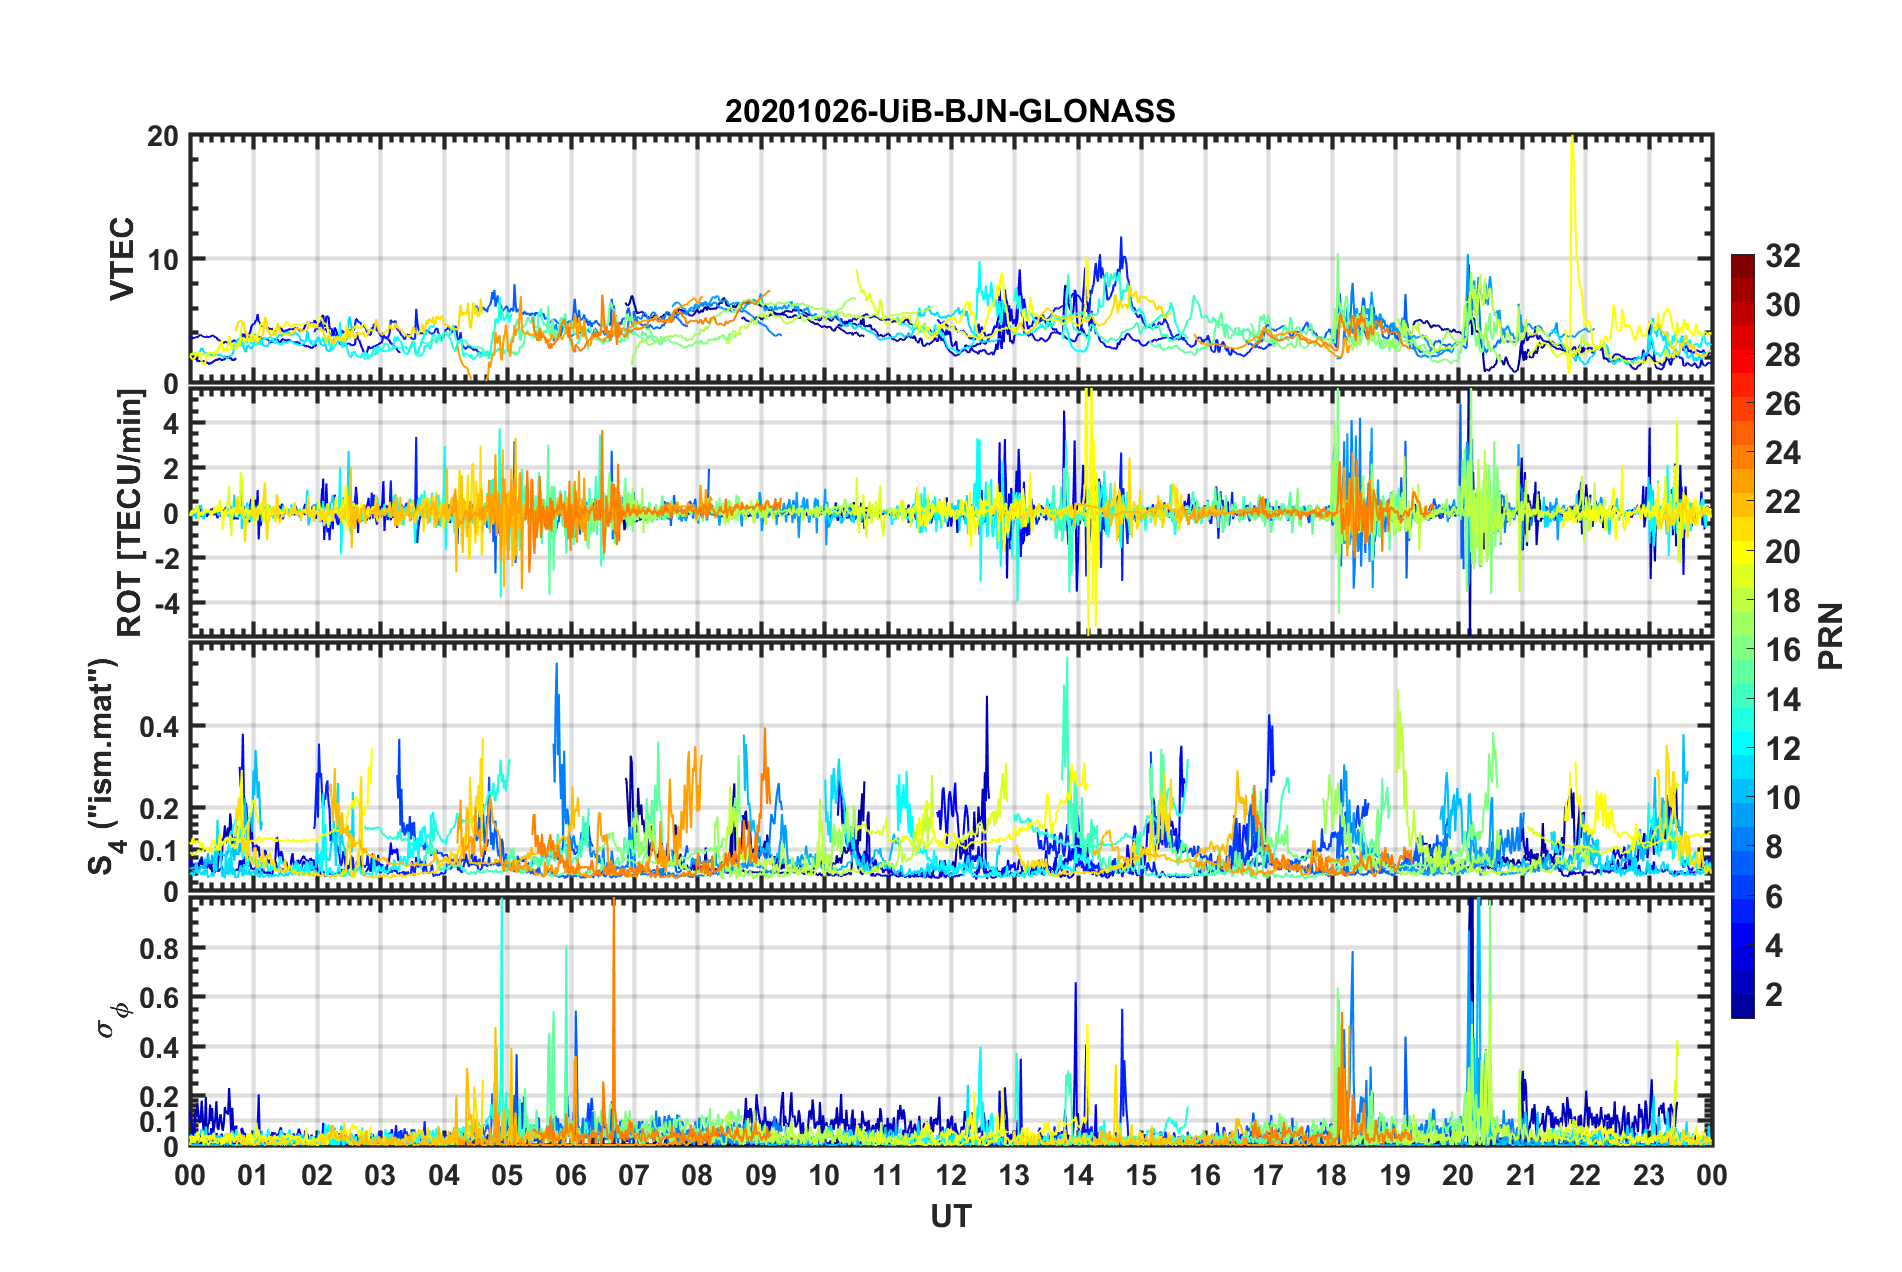This screenshot has width=1902, height=1272.
Task: Click VTEC axis tick label 10
Action: click(x=163, y=260)
